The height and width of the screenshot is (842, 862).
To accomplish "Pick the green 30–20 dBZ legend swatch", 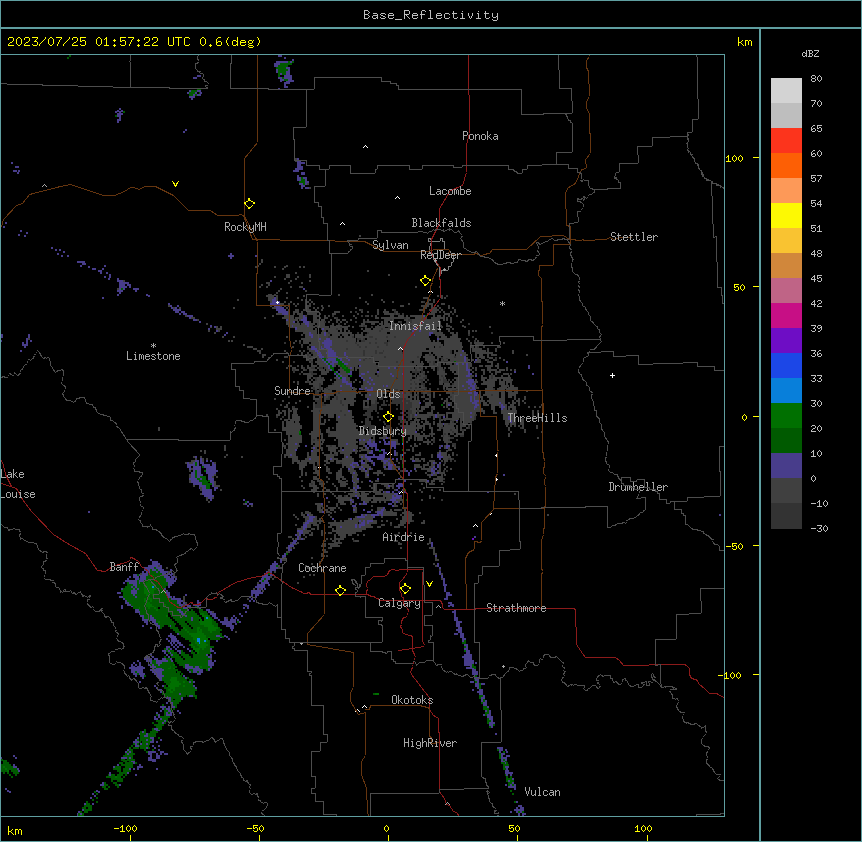I will [786, 416].
